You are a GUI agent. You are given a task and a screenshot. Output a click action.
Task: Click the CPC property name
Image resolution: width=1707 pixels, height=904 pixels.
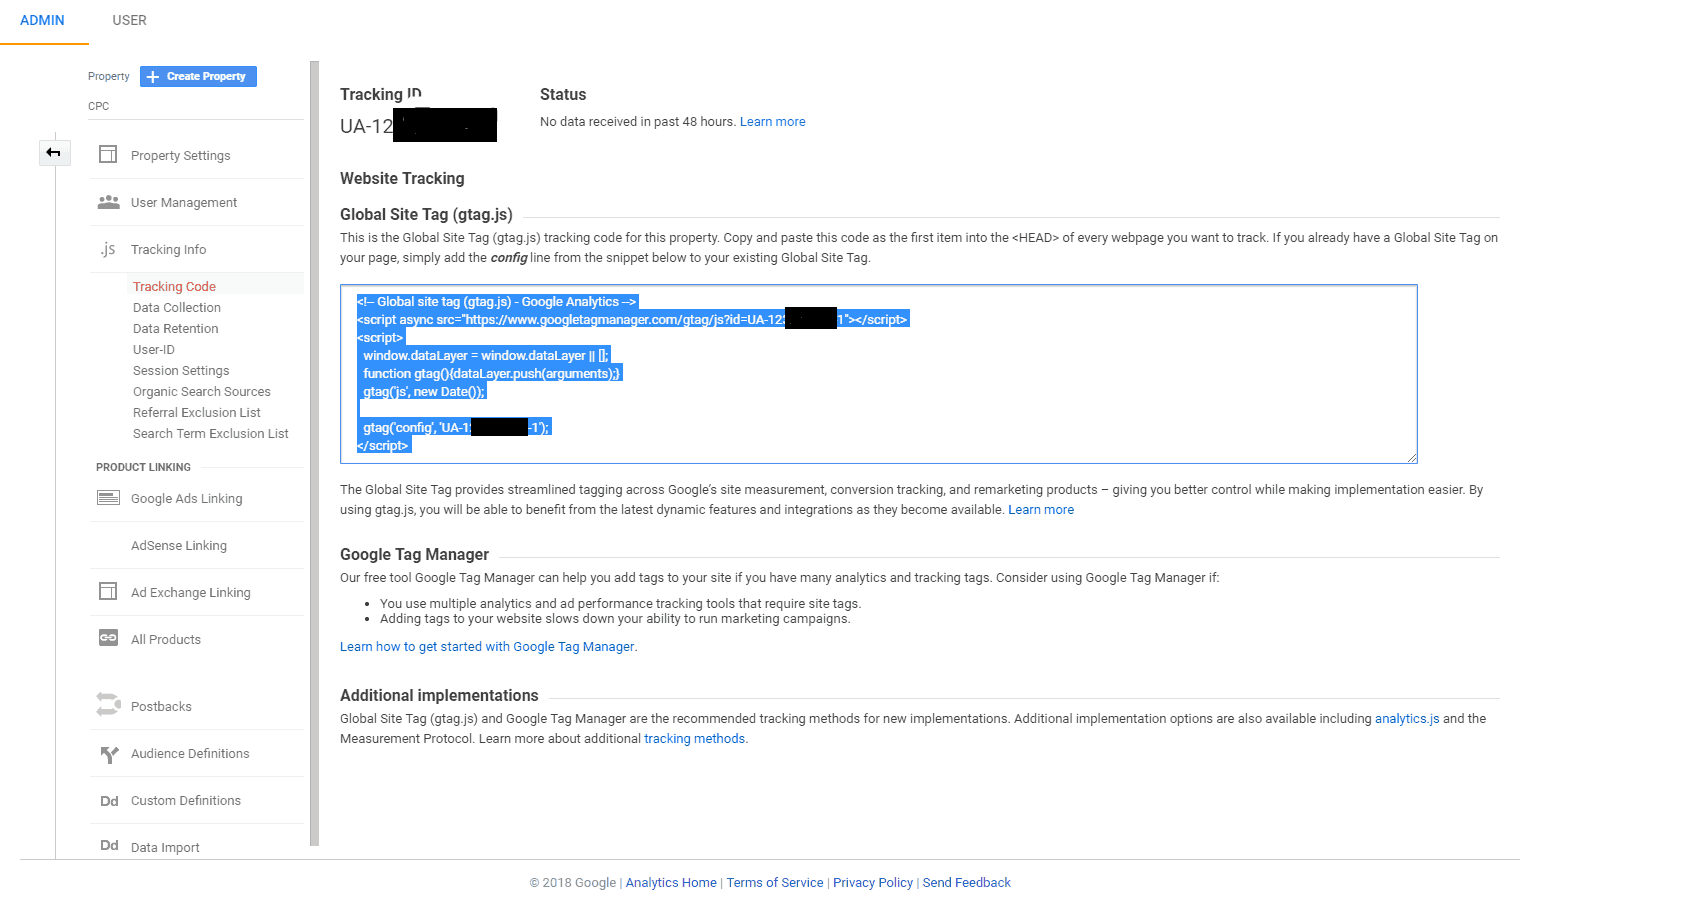(x=98, y=106)
